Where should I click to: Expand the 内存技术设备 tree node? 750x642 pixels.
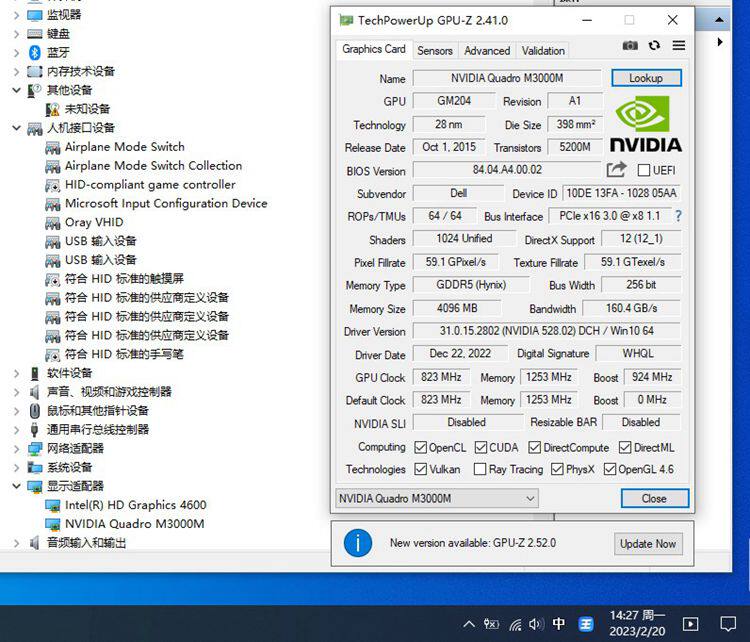coord(16,72)
